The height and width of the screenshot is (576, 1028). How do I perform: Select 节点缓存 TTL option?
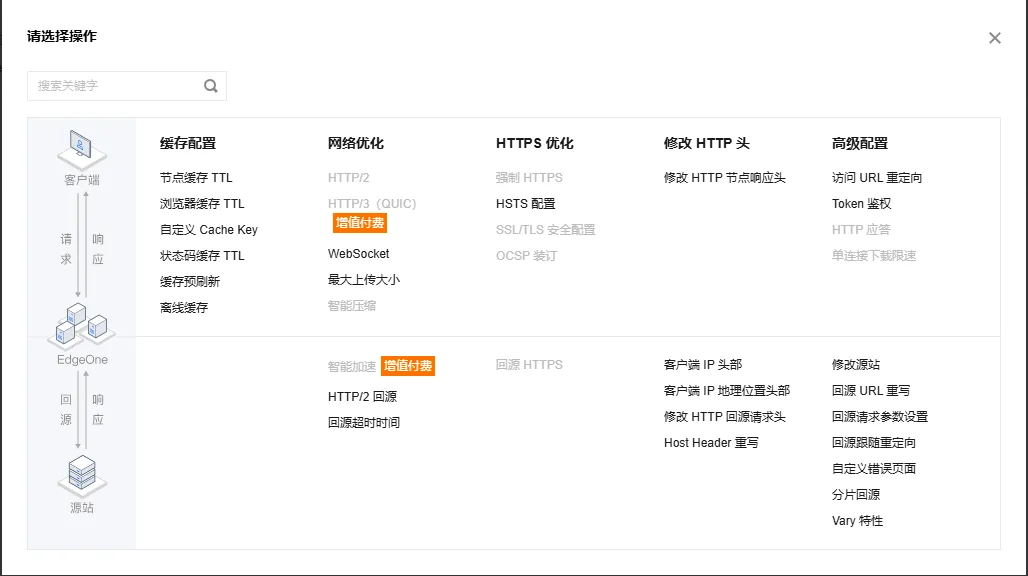click(196, 178)
